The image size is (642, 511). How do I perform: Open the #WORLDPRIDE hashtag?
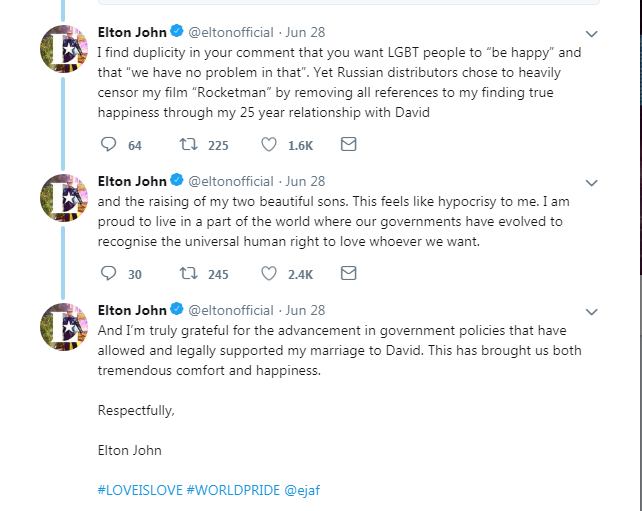click(x=233, y=490)
